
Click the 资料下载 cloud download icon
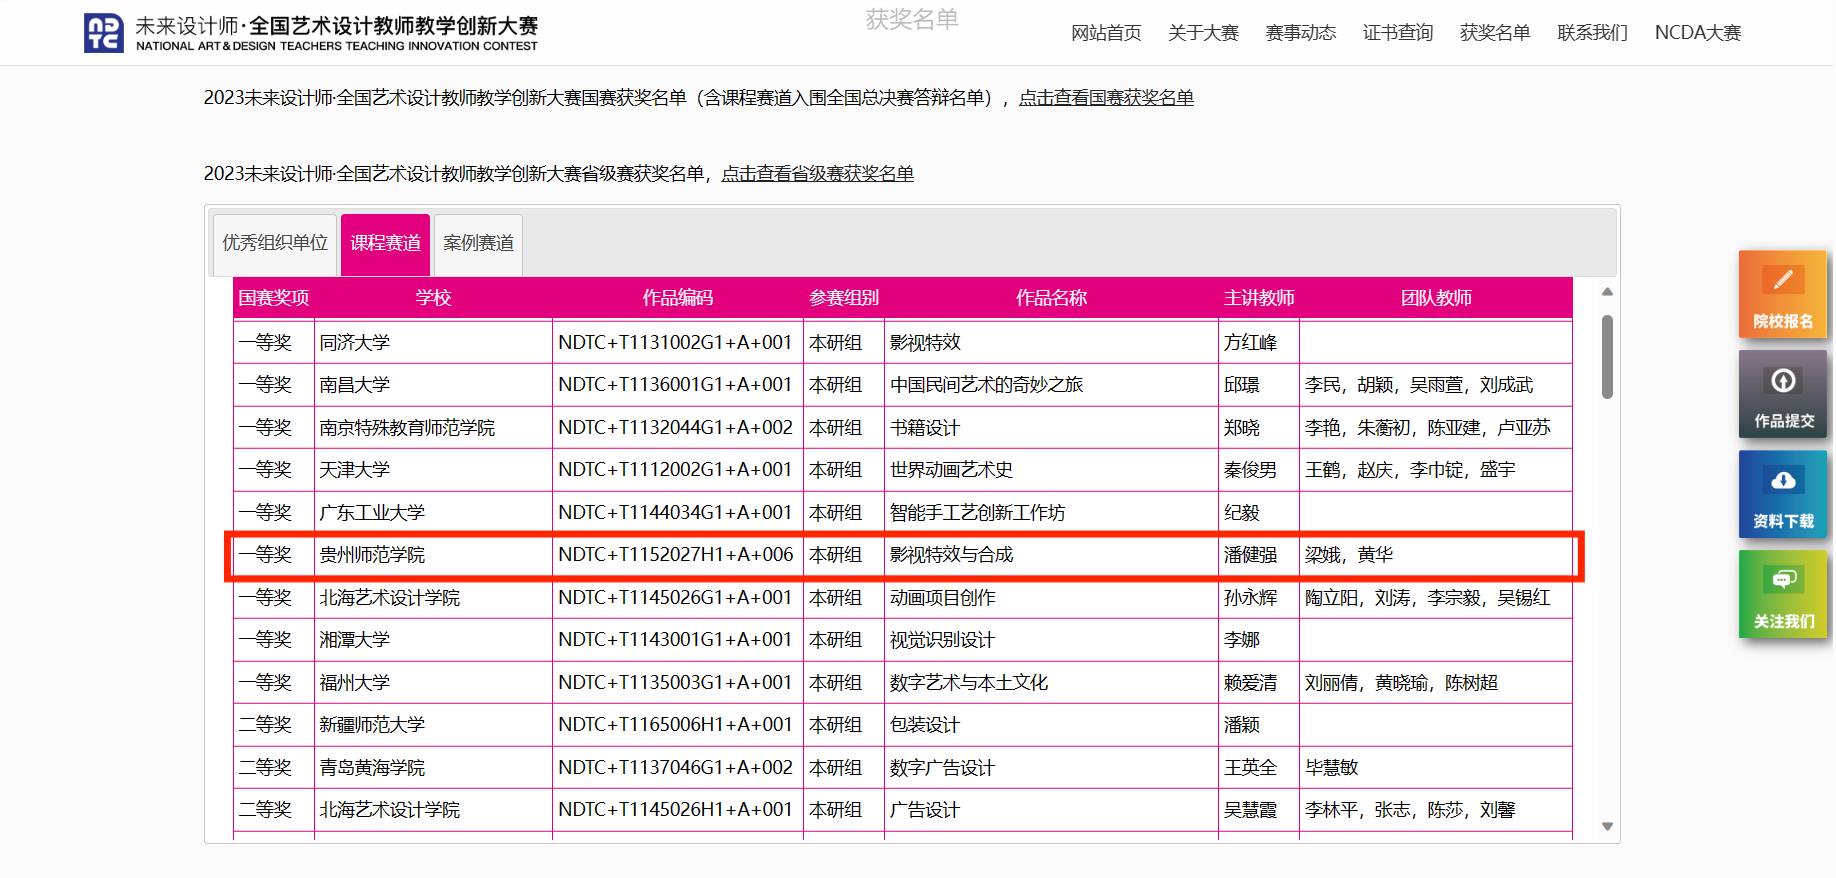1782,481
